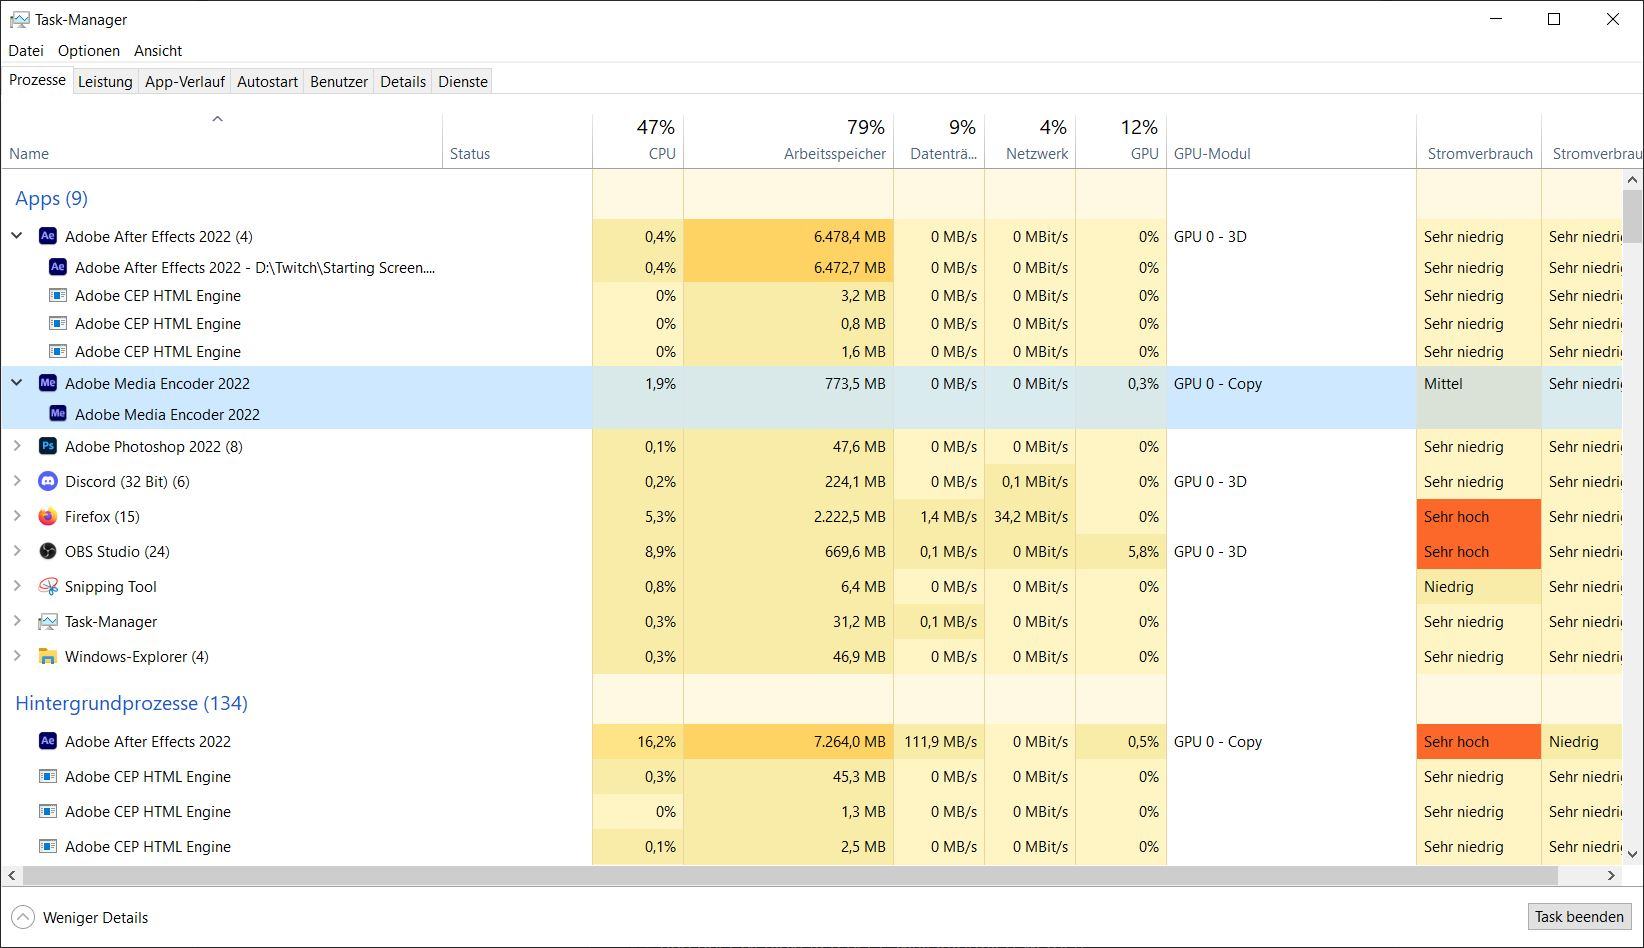Click the Task beenden button

(1579, 917)
